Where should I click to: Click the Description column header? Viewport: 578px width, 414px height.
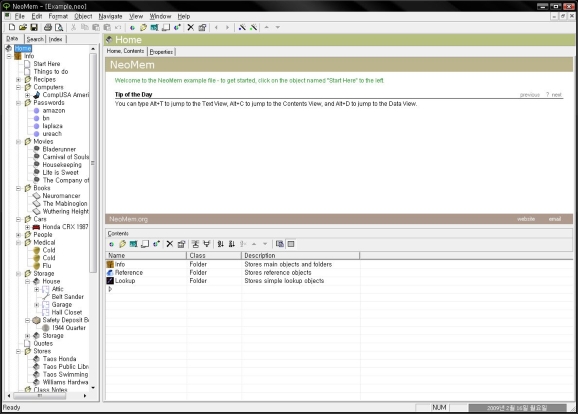tap(300, 255)
